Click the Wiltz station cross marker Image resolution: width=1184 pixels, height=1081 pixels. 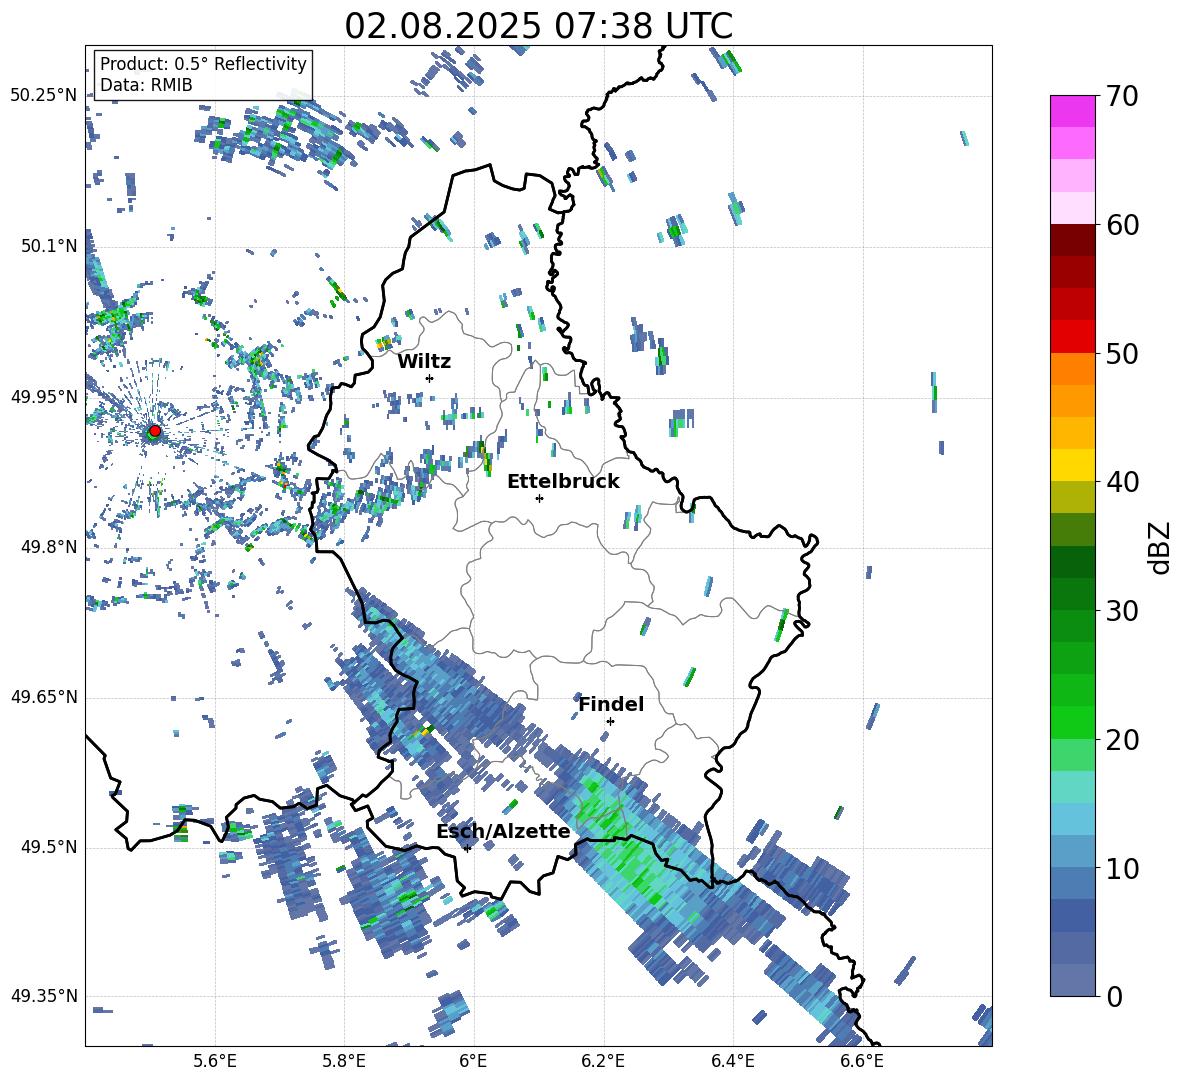click(x=430, y=378)
